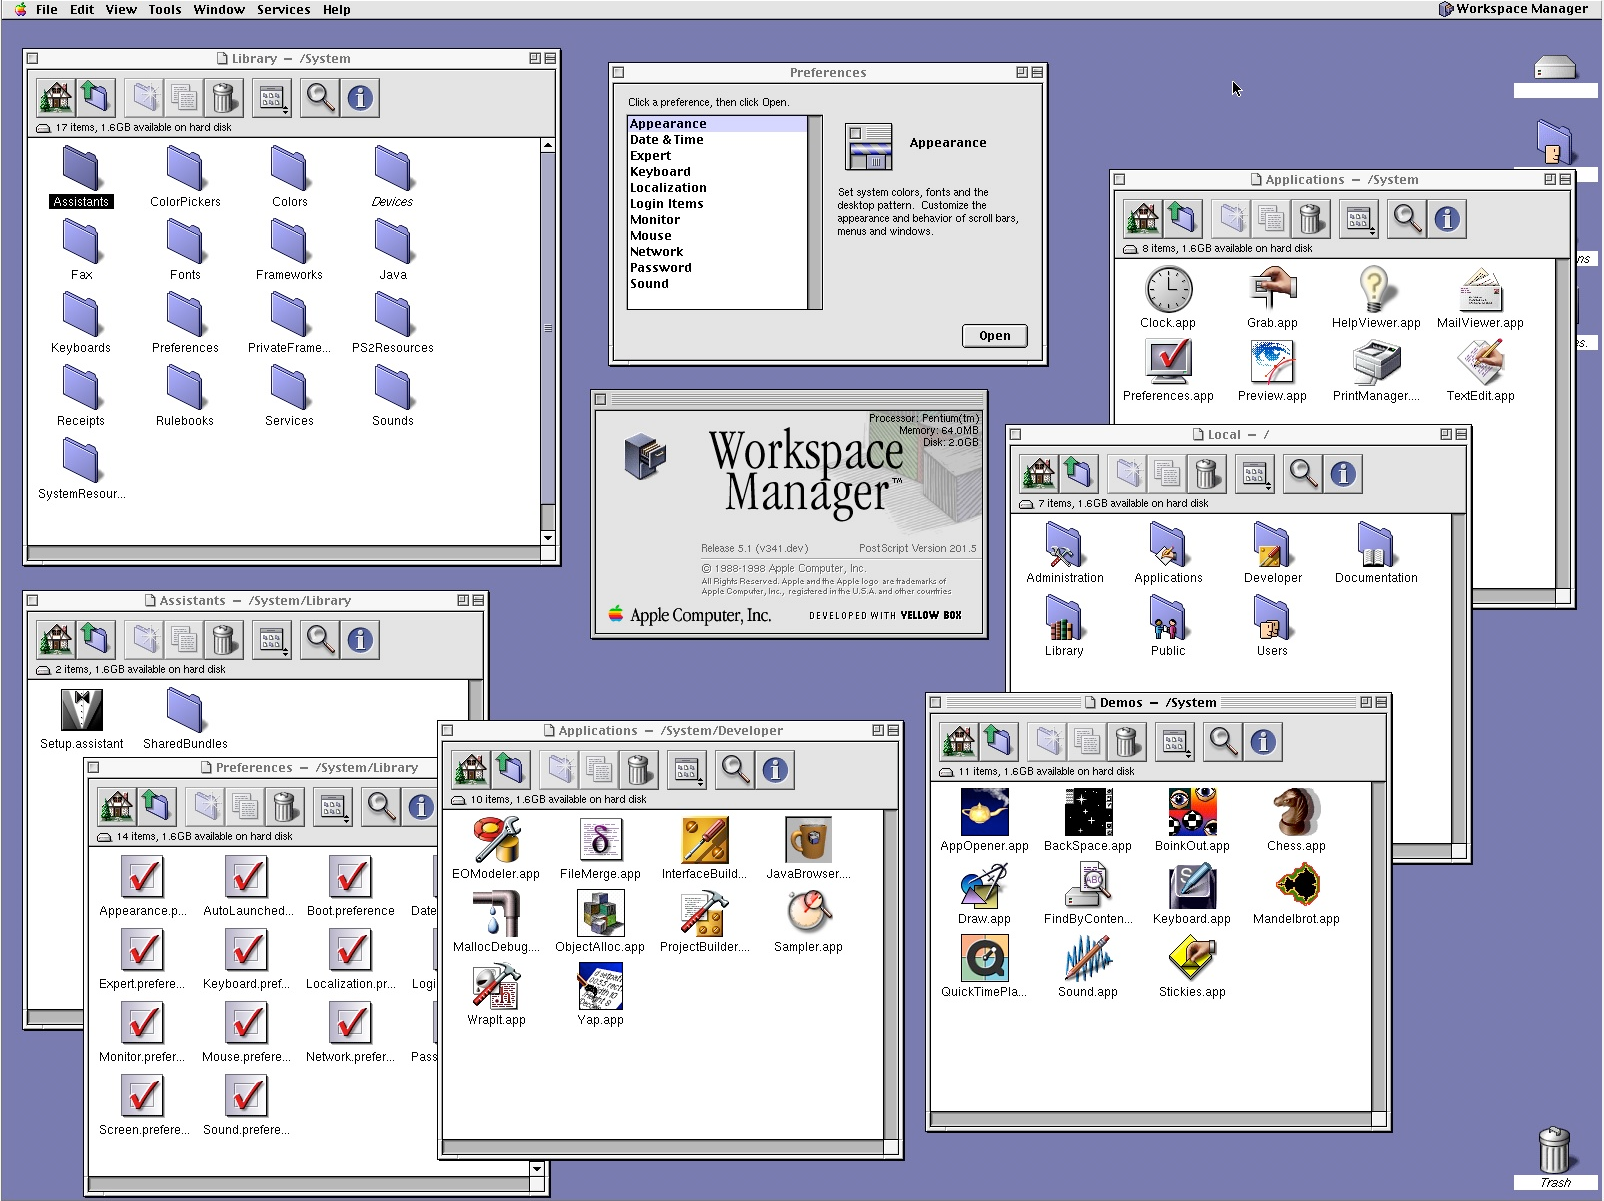Select the FileMerge.app icon
This screenshot has width=1604, height=1201.
[x=600, y=840]
